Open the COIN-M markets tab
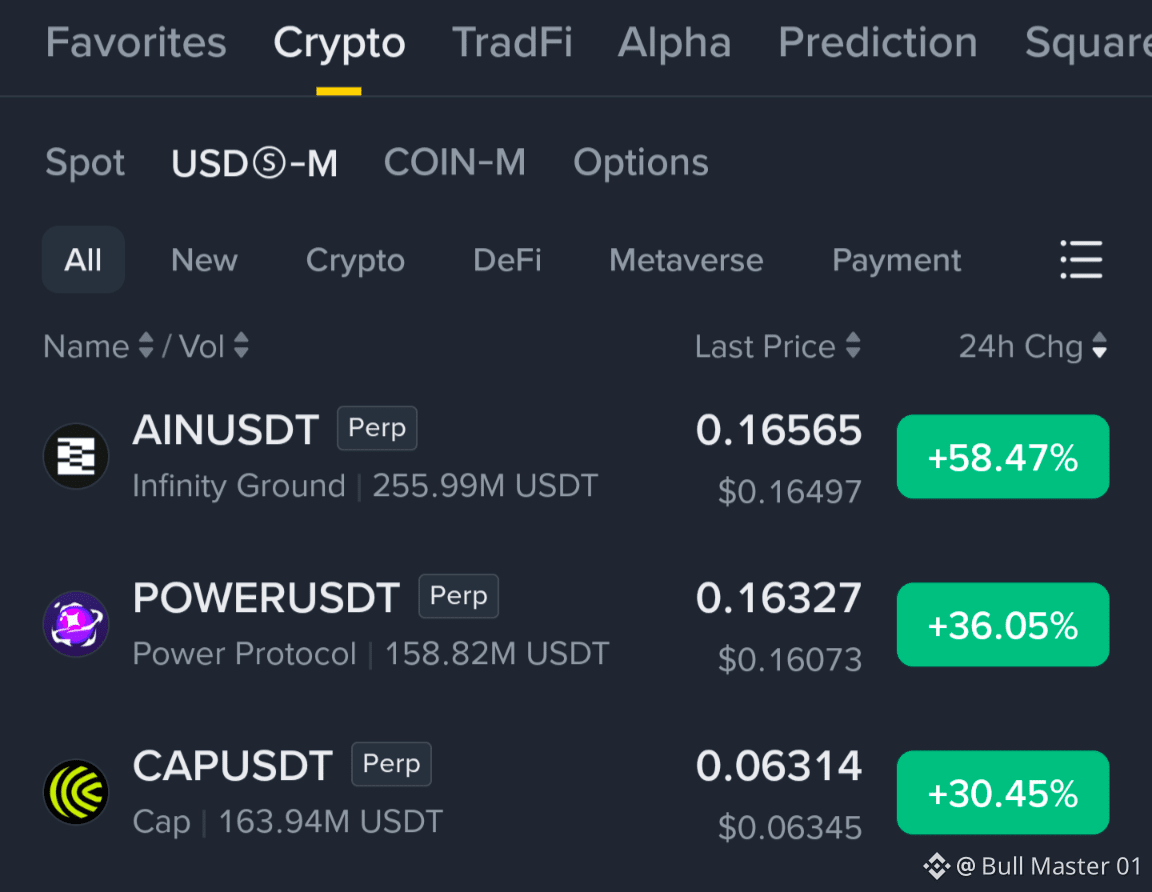The image size is (1152, 892). [x=455, y=162]
